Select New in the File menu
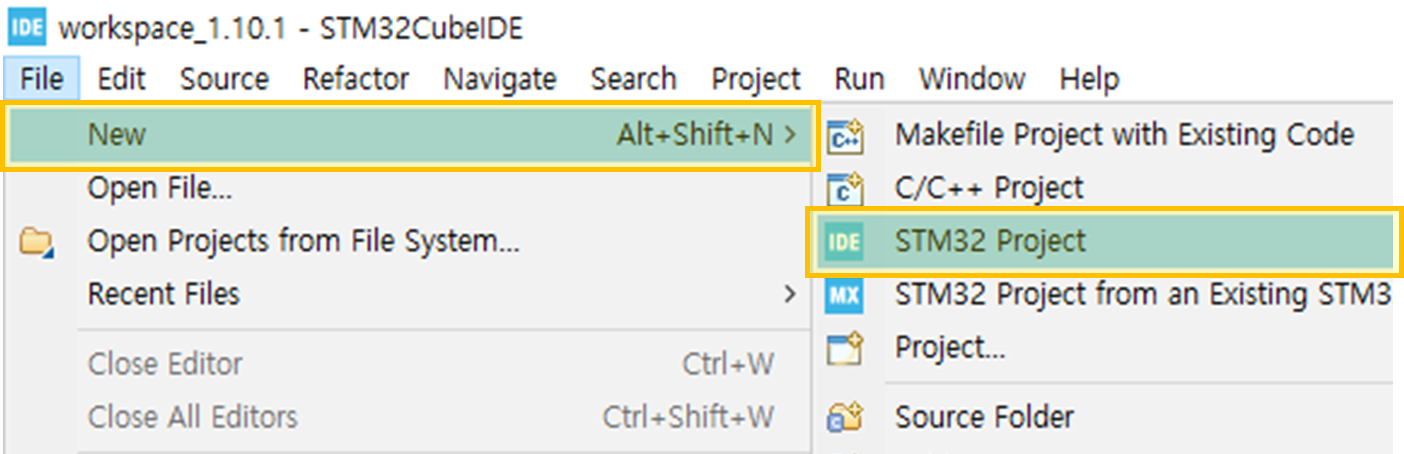 tap(411, 134)
